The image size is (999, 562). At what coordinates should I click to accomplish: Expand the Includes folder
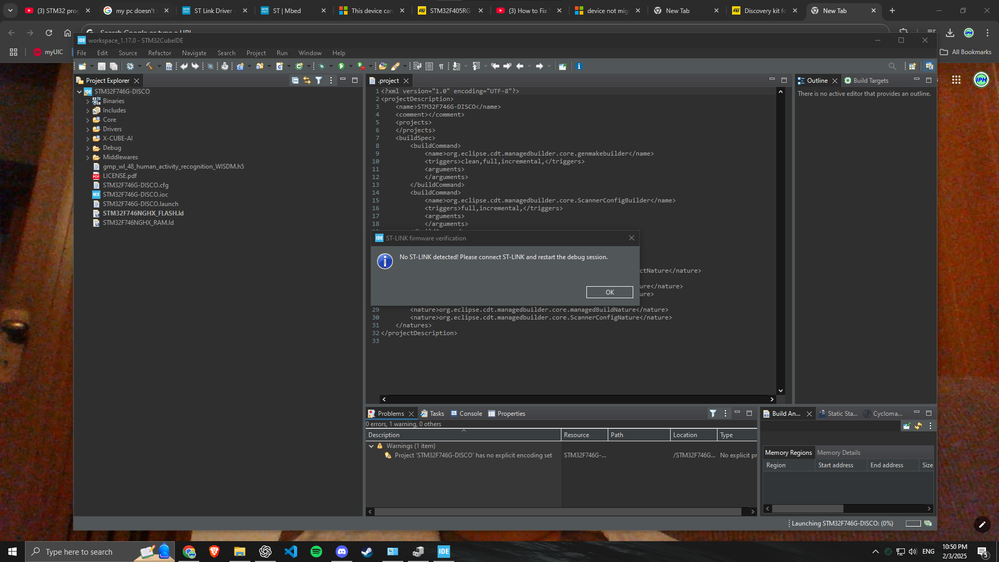pyautogui.click(x=88, y=110)
